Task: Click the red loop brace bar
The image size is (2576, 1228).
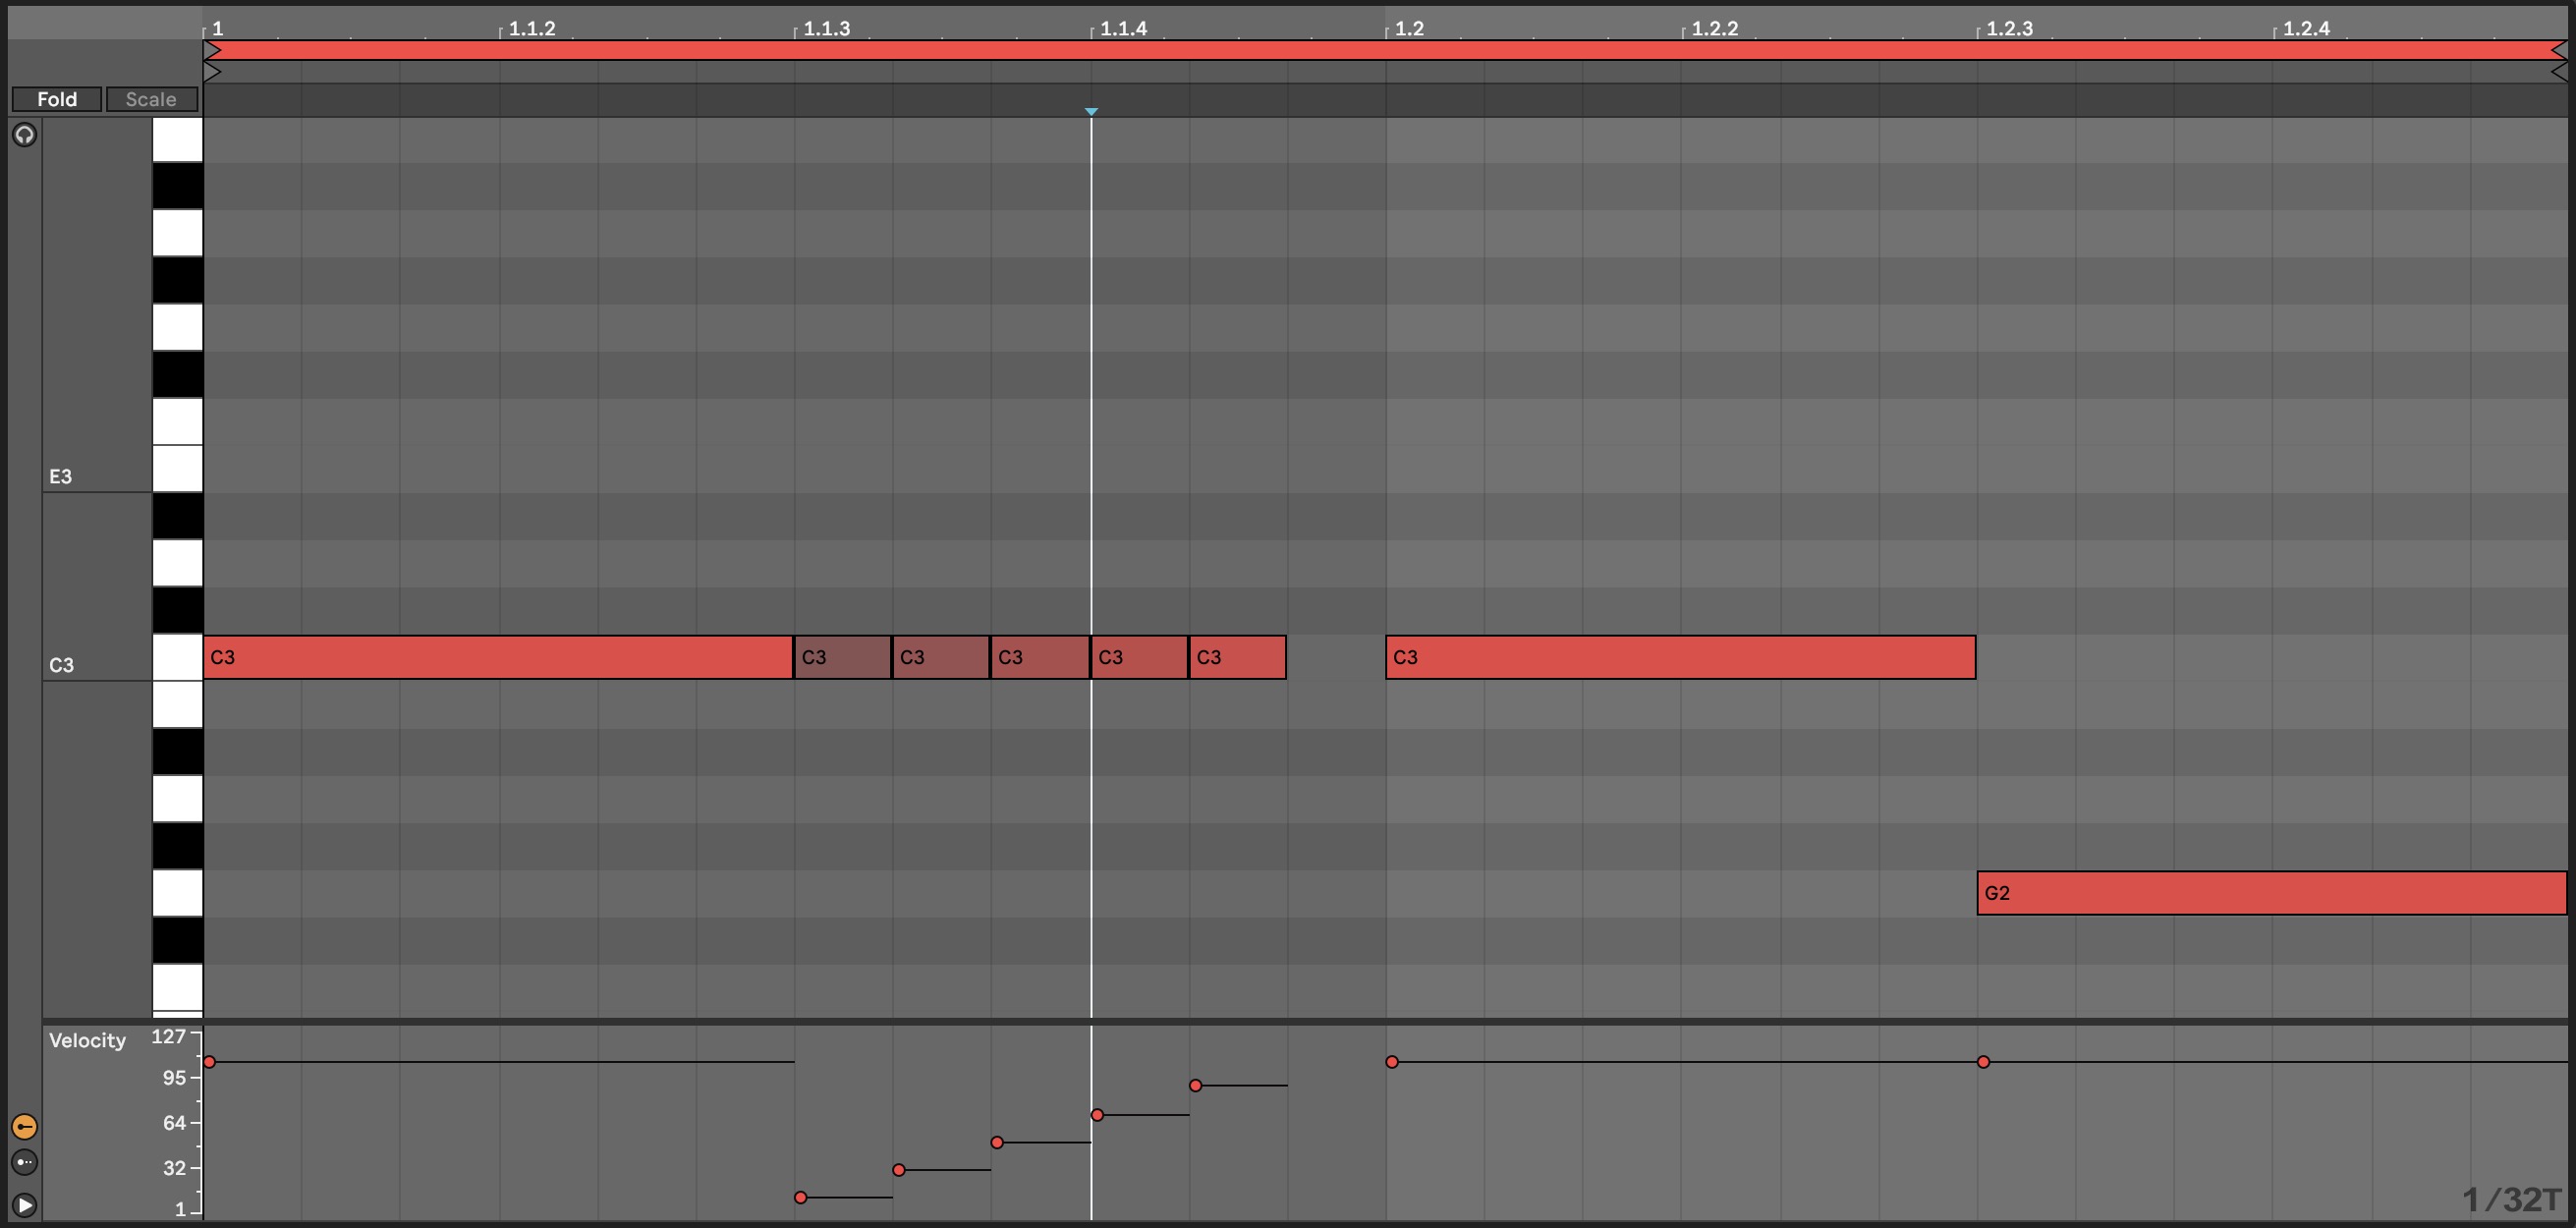Action: pyautogui.click(x=1386, y=50)
